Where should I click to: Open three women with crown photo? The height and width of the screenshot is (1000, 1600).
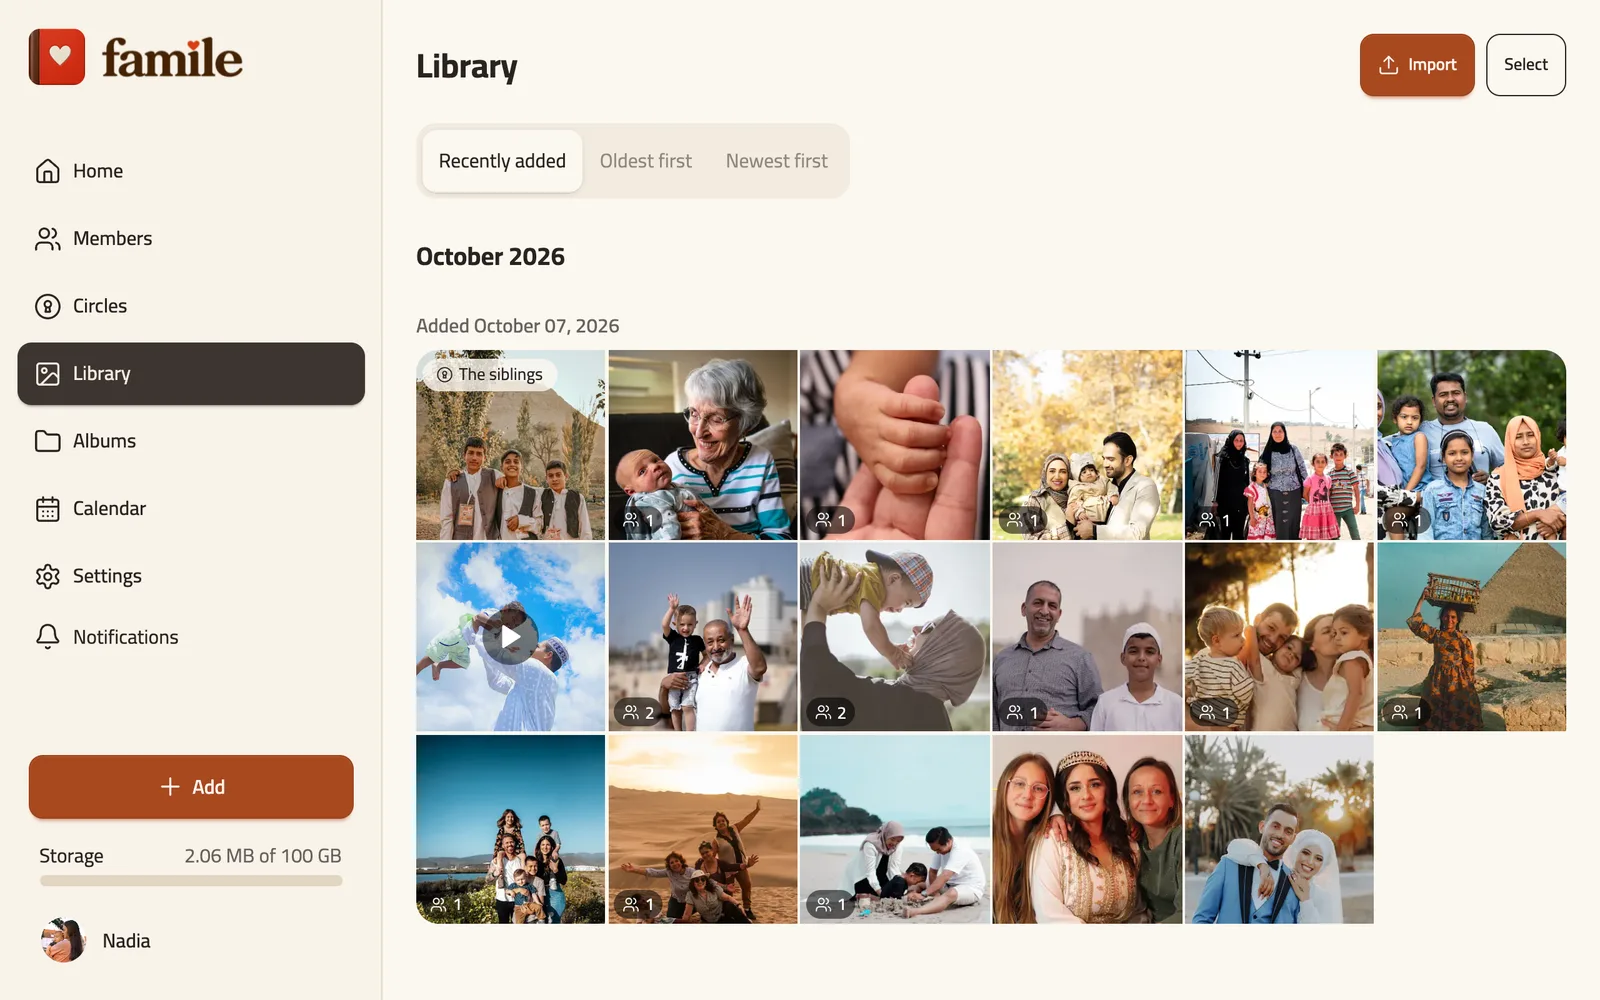pos(1087,829)
